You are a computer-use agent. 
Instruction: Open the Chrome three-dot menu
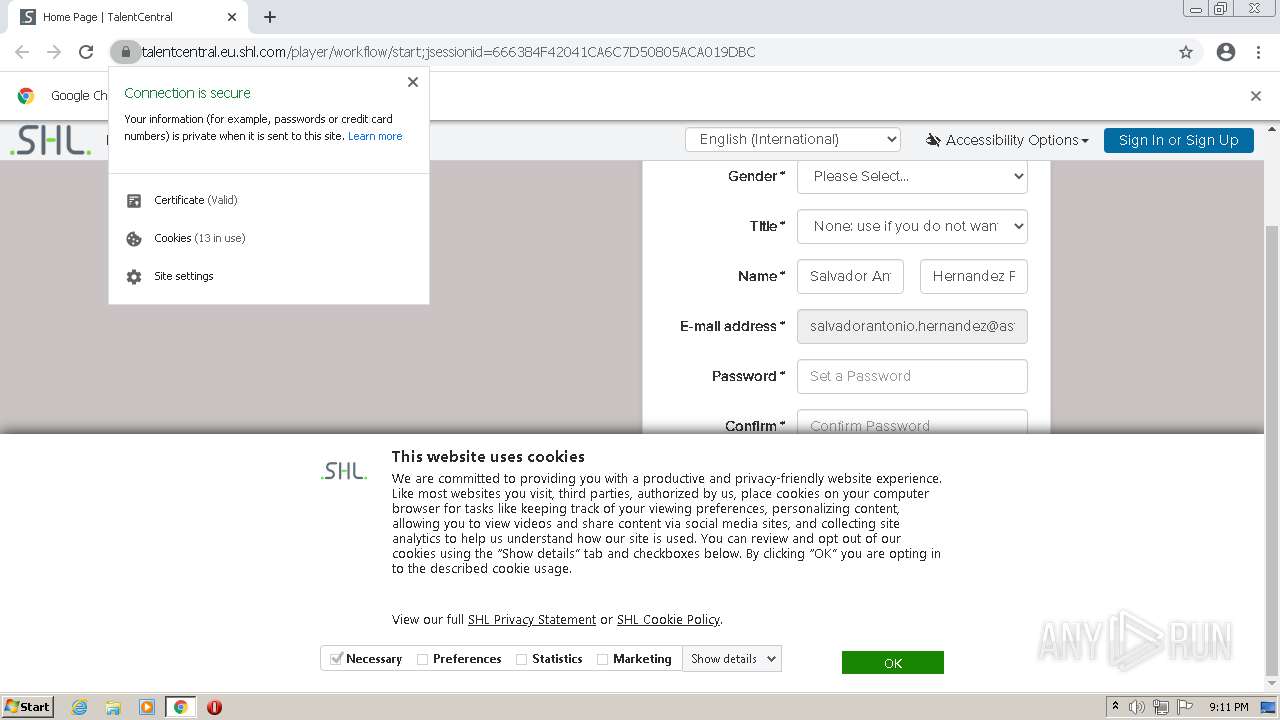1258,52
